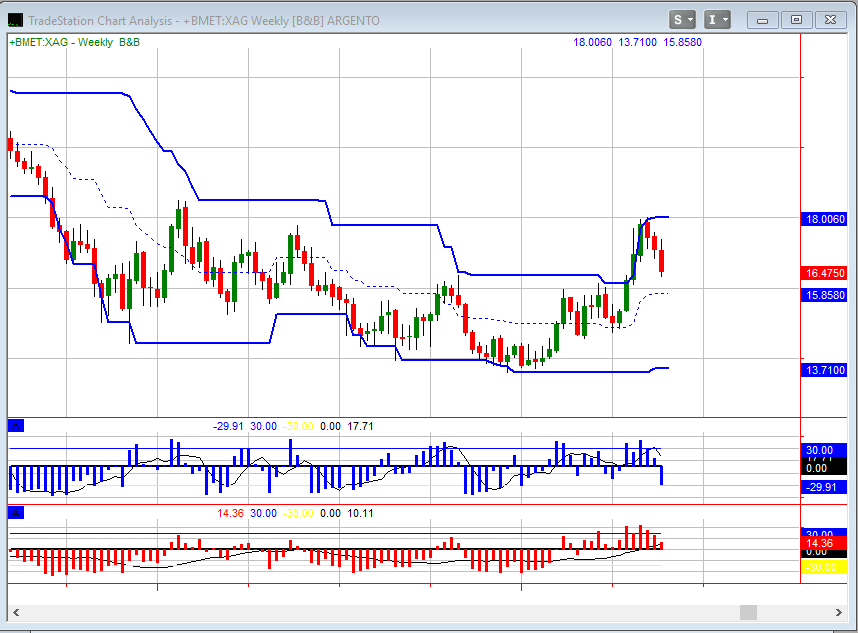The image size is (858, 633).
Task: Click the right arrow of the horizontal scrollbar
Action: pos(838,612)
